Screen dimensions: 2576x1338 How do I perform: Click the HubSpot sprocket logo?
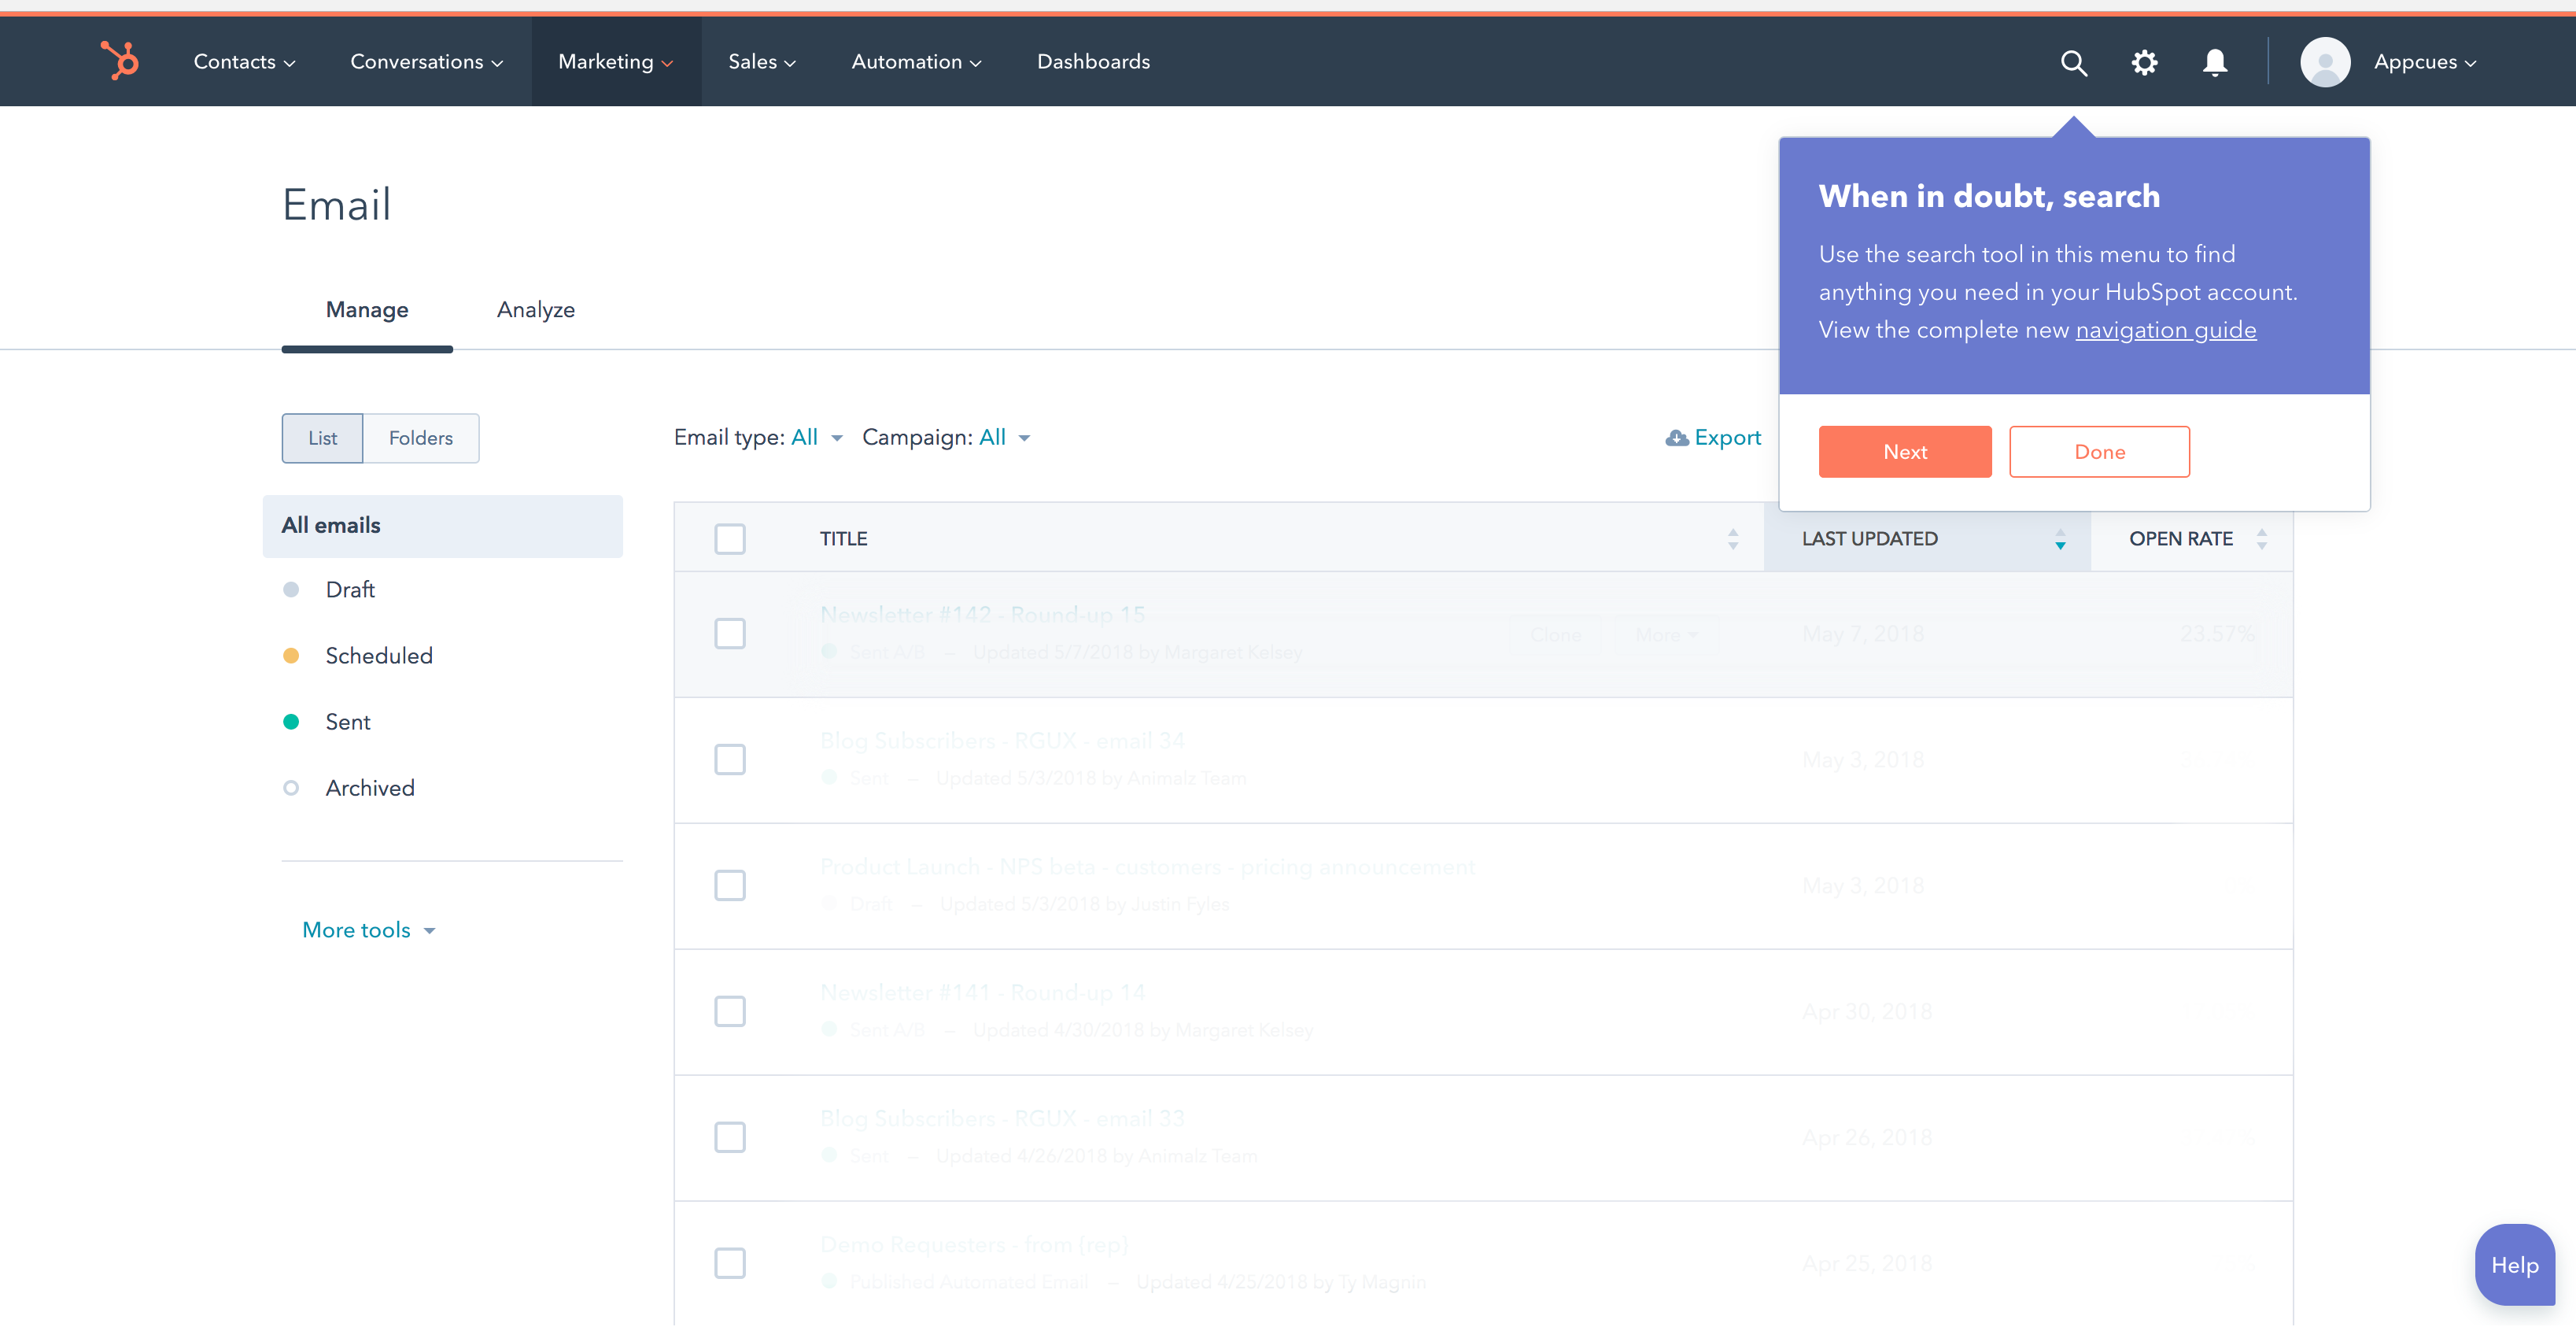point(120,61)
